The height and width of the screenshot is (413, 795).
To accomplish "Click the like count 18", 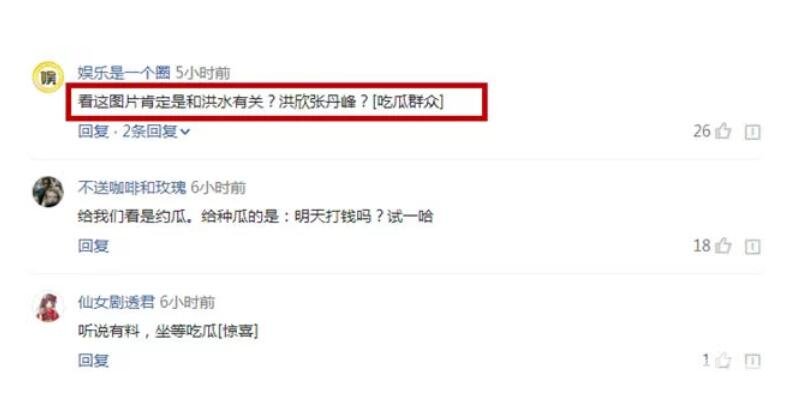I will tap(702, 246).
